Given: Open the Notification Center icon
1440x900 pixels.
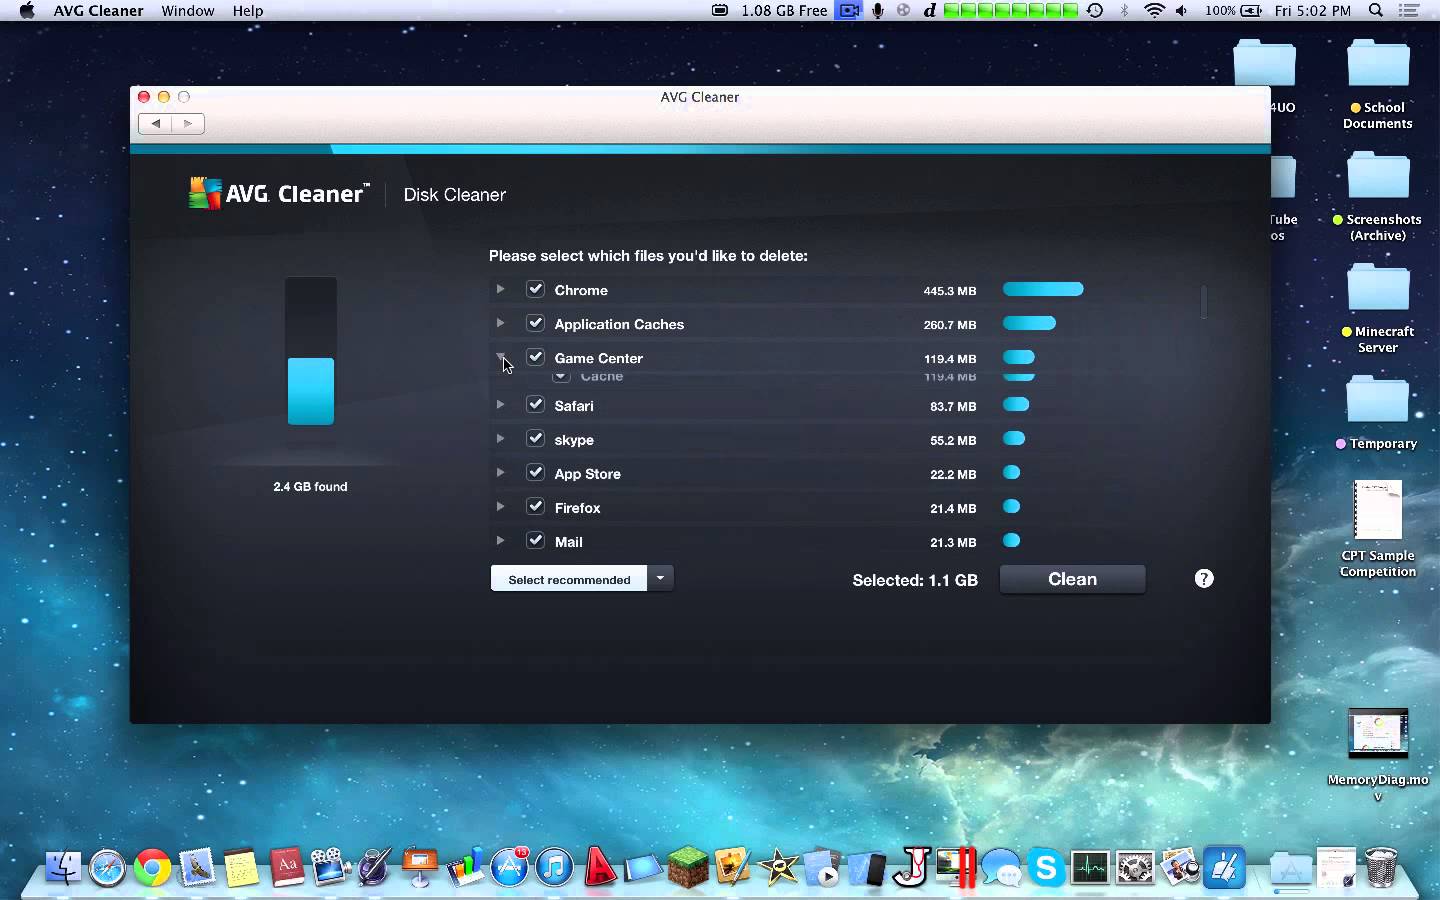Looking at the screenshot, I should coord(1410,11).
